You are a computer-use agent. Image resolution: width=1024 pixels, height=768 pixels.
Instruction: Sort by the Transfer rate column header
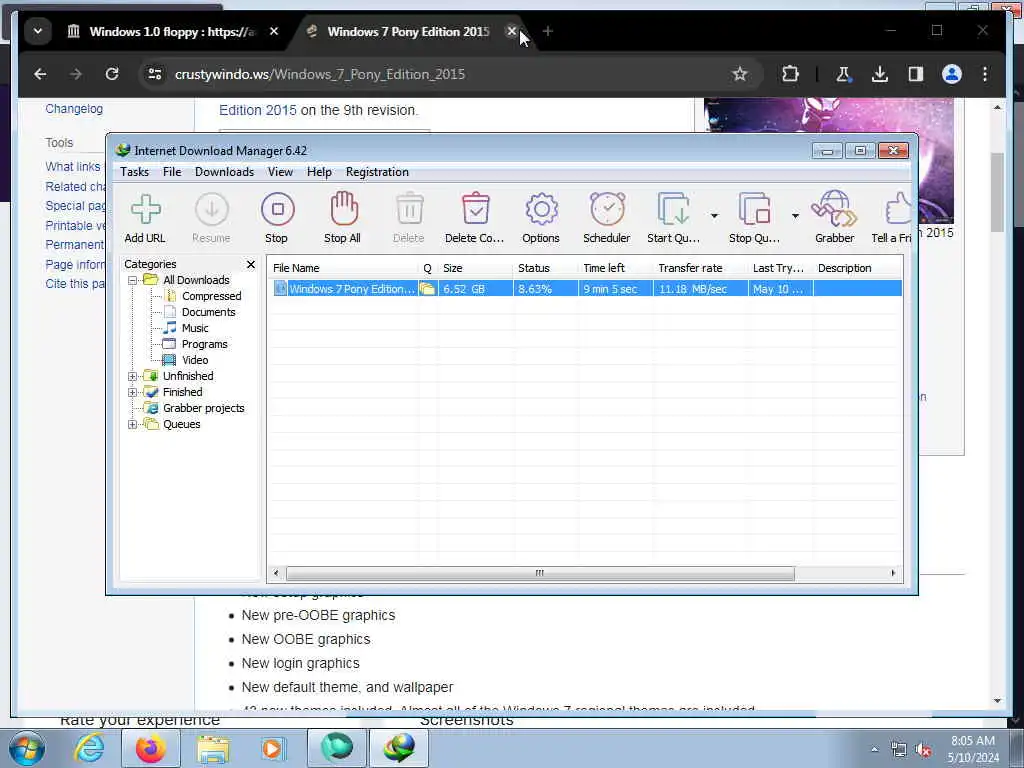click(x=700, y=268)
